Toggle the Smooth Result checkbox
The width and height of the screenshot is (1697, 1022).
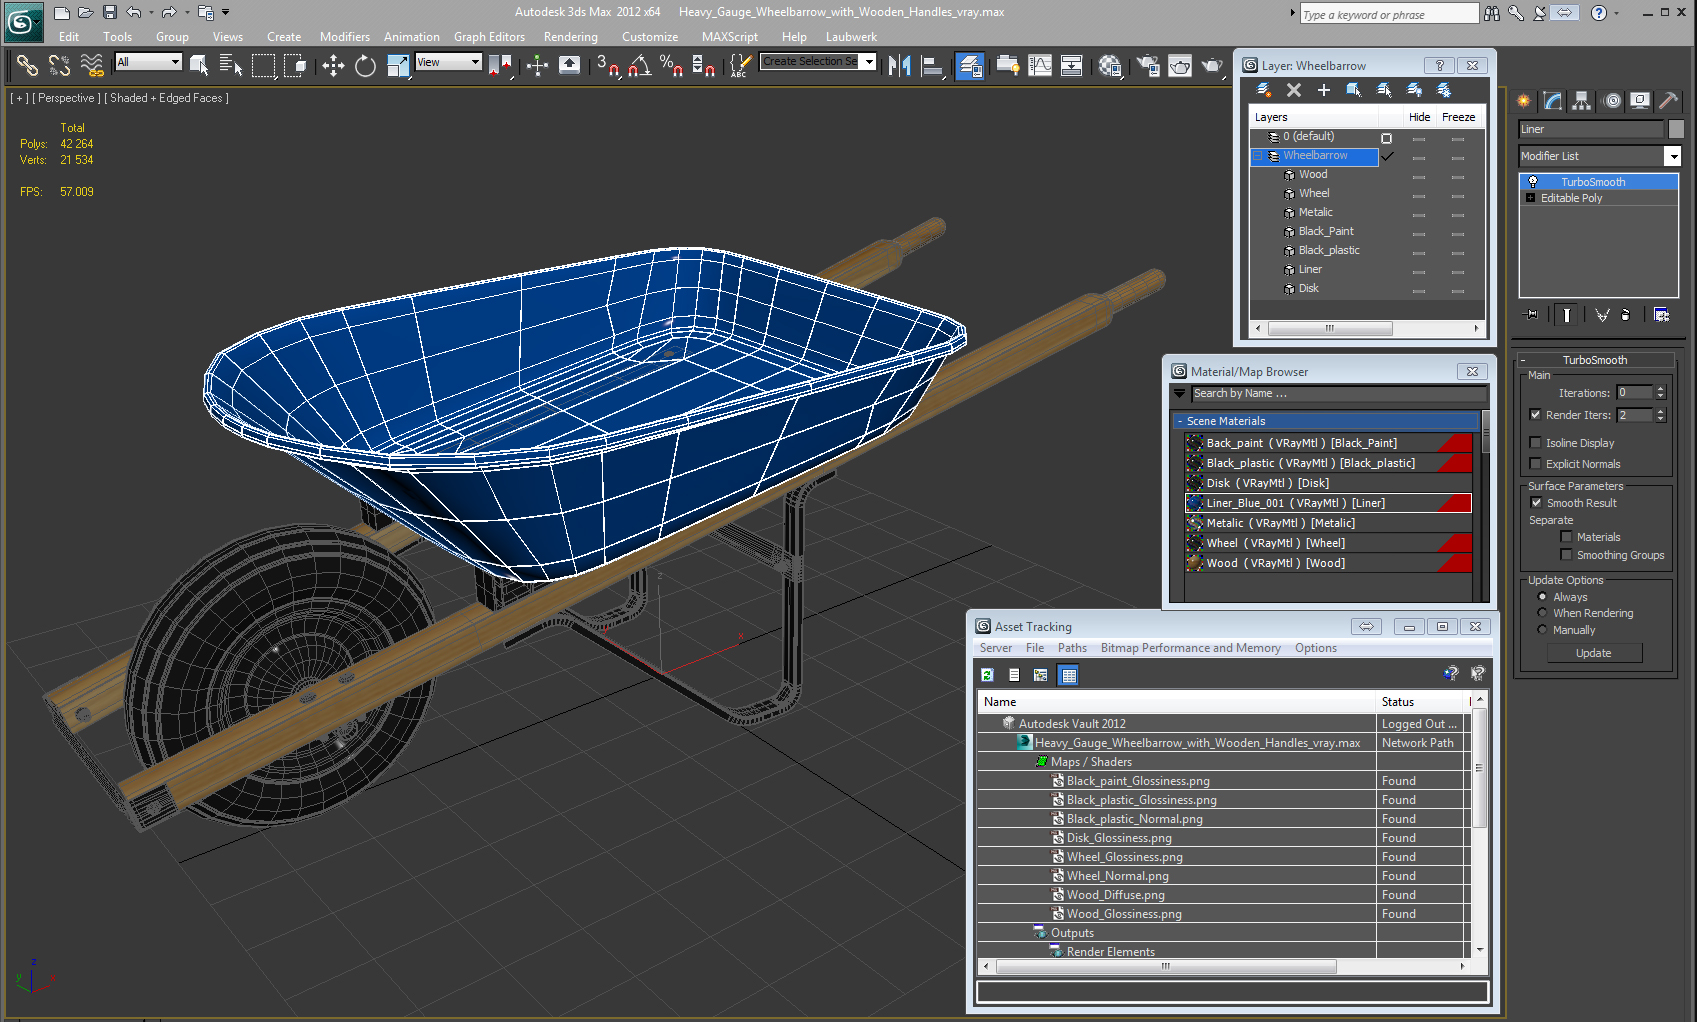coord(1537,502)
